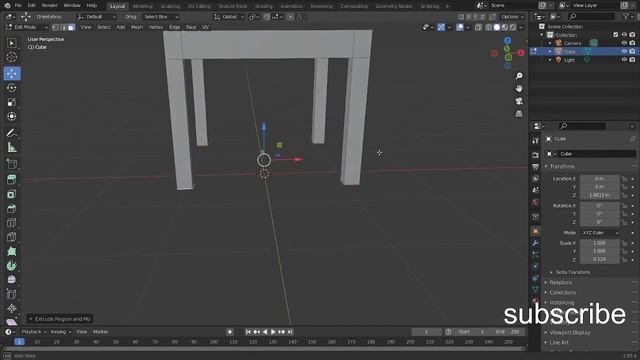
Task: Choose the Measure tool
Action: pyautogui.click(x=11, y=147)
